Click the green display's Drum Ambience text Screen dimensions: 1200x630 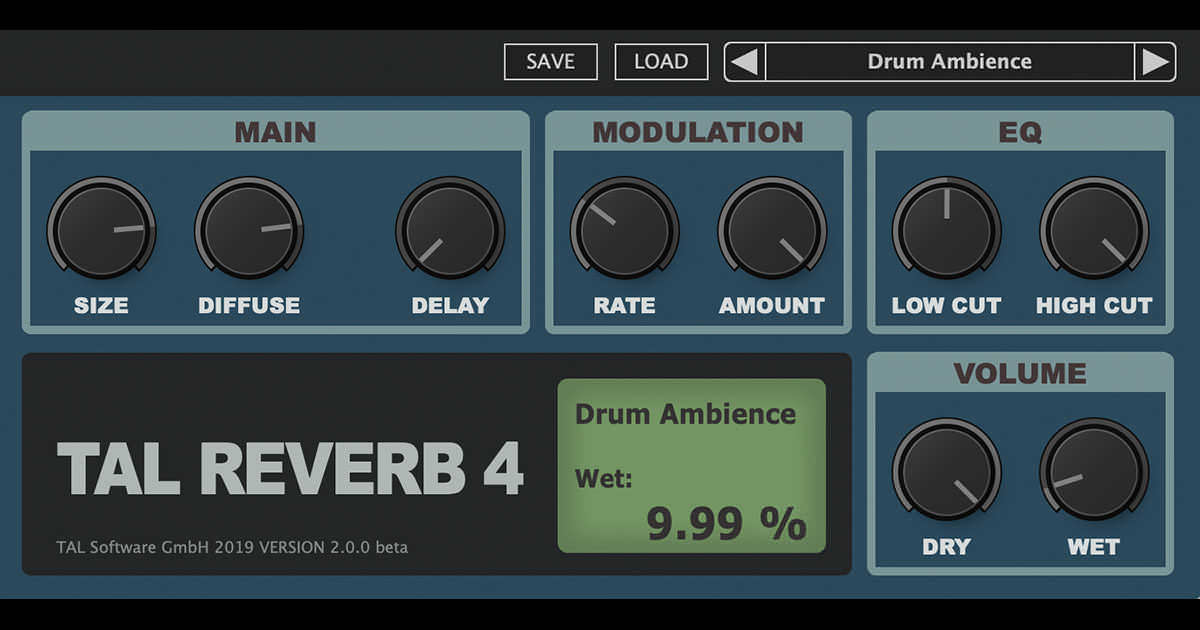click(685, 414)
